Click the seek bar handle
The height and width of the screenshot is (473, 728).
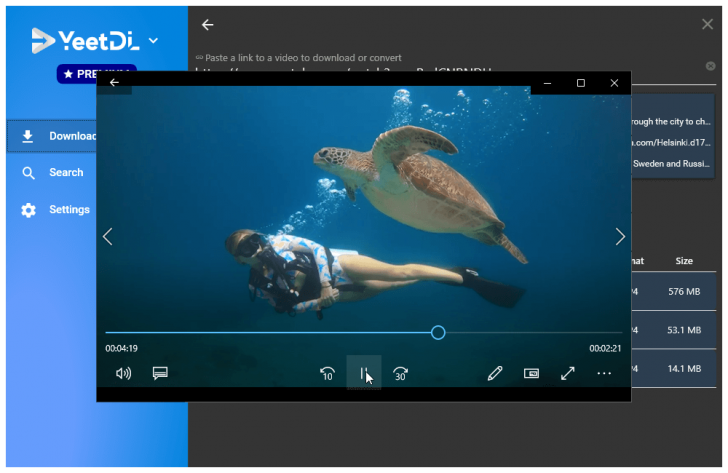coord(438,332)
